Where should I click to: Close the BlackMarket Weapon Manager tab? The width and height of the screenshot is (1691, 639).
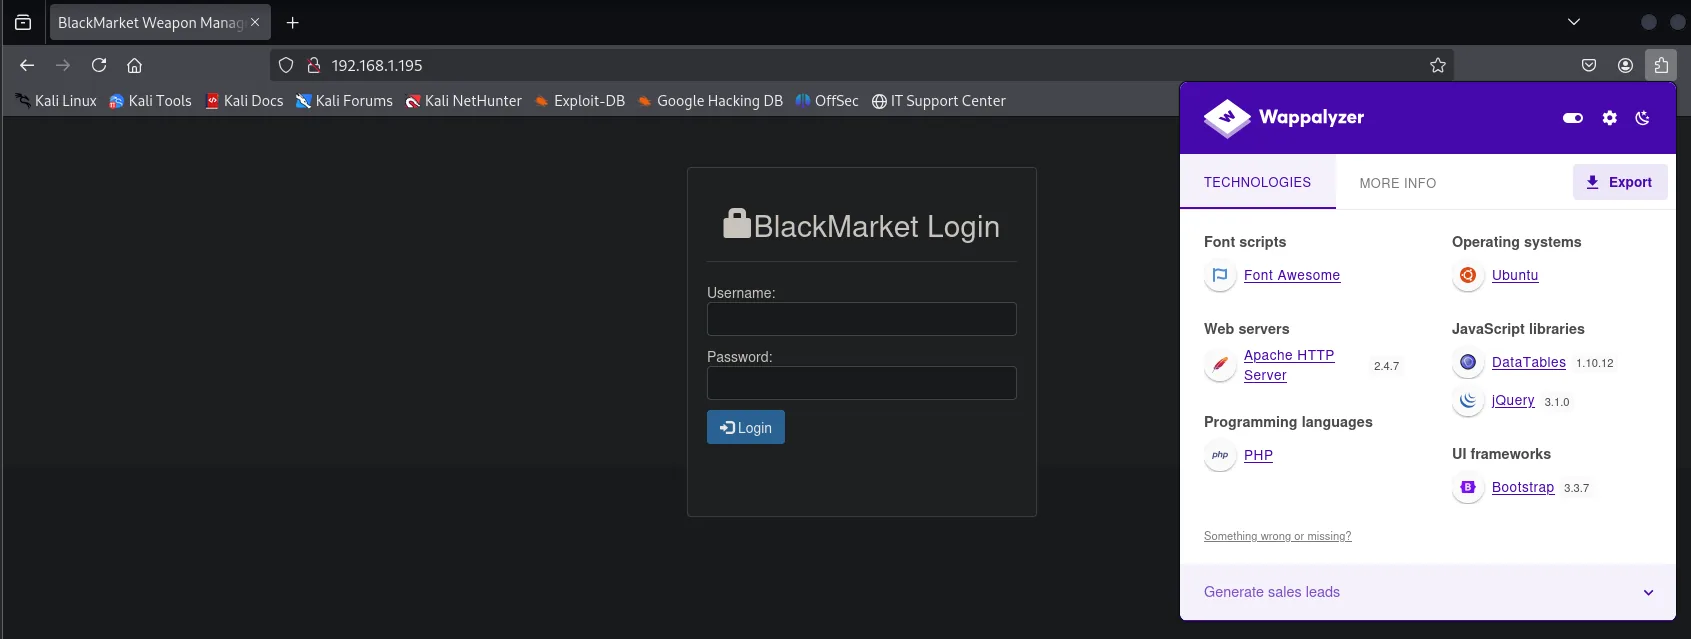(x=255, y=22)
